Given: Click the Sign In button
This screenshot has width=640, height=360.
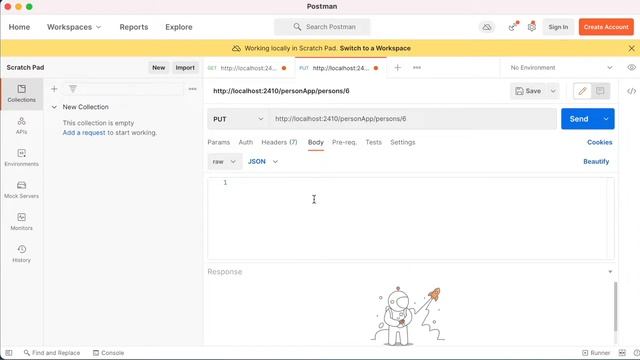Looking at the screenshot, I should click(x=558, y=27).
